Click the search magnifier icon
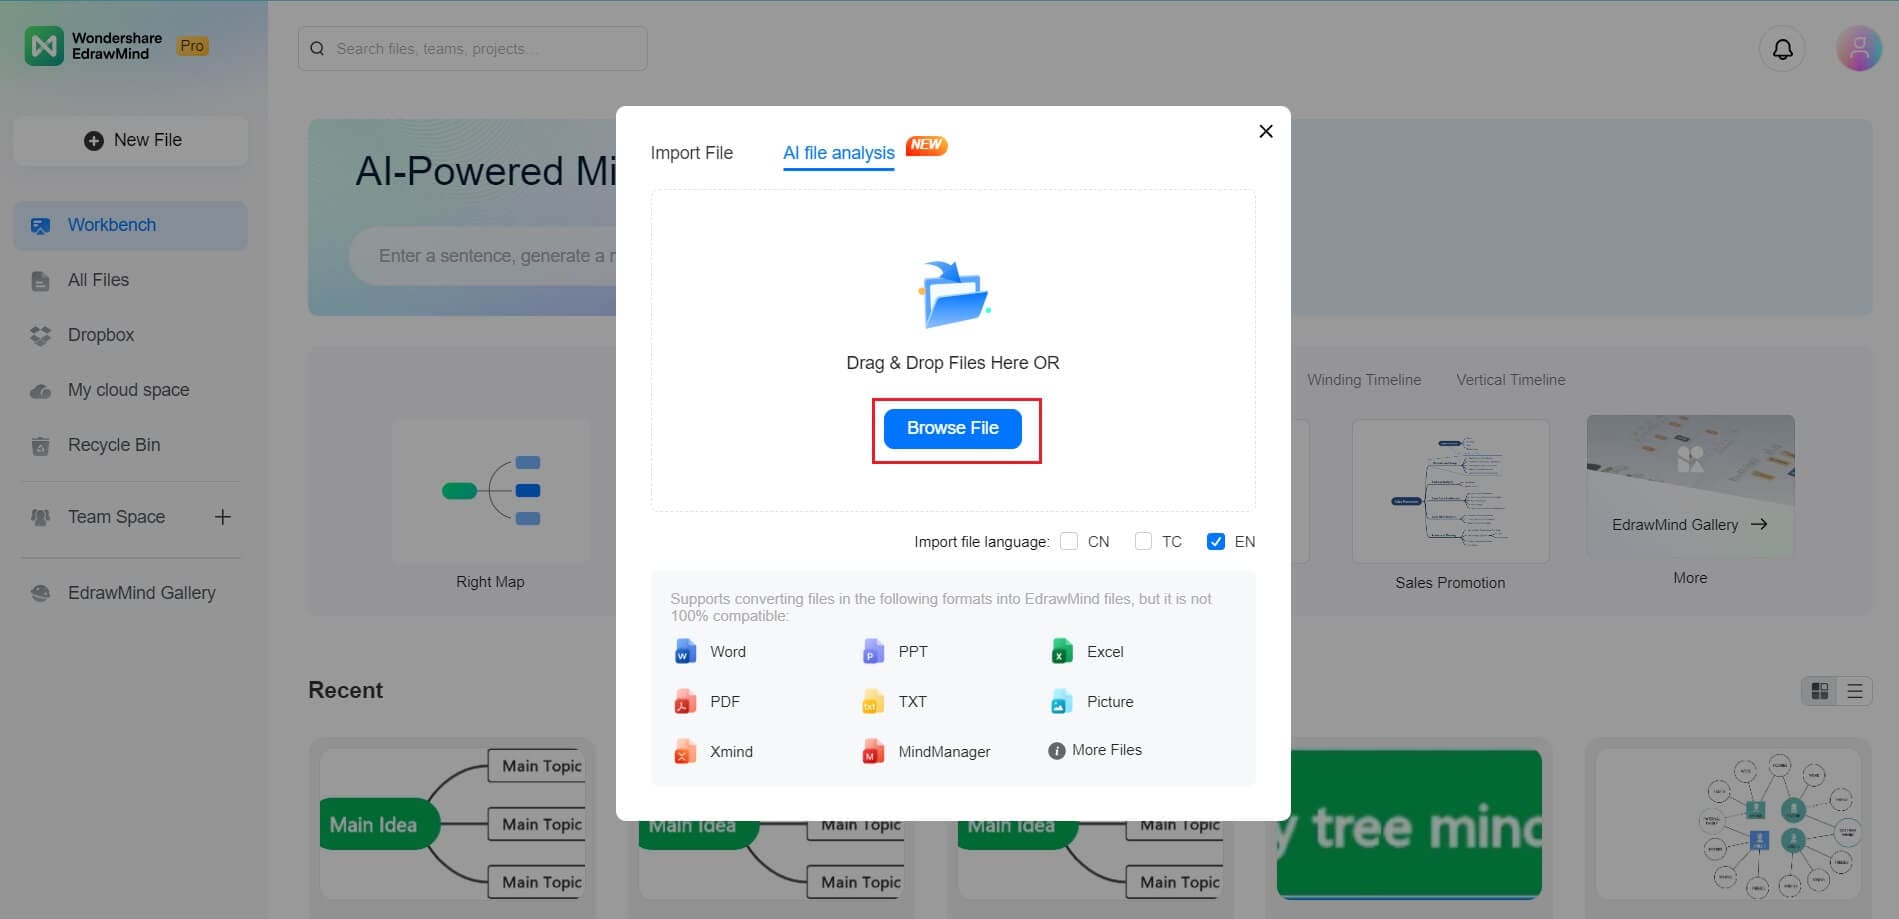This screenshot has width=1899, height=919. point(317,48)
